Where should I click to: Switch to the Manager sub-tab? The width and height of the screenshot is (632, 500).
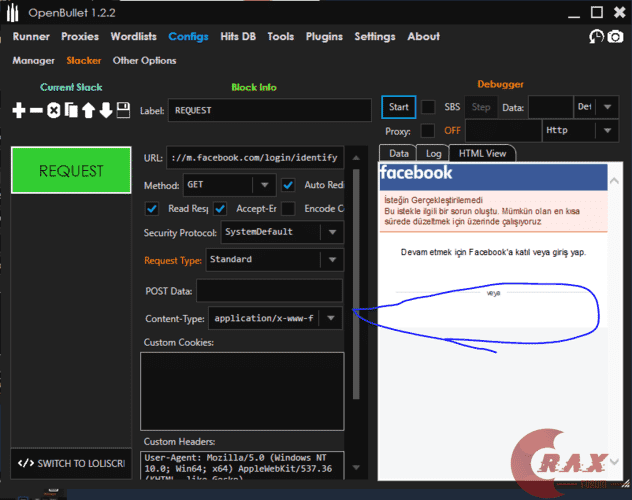pos(33,61)
